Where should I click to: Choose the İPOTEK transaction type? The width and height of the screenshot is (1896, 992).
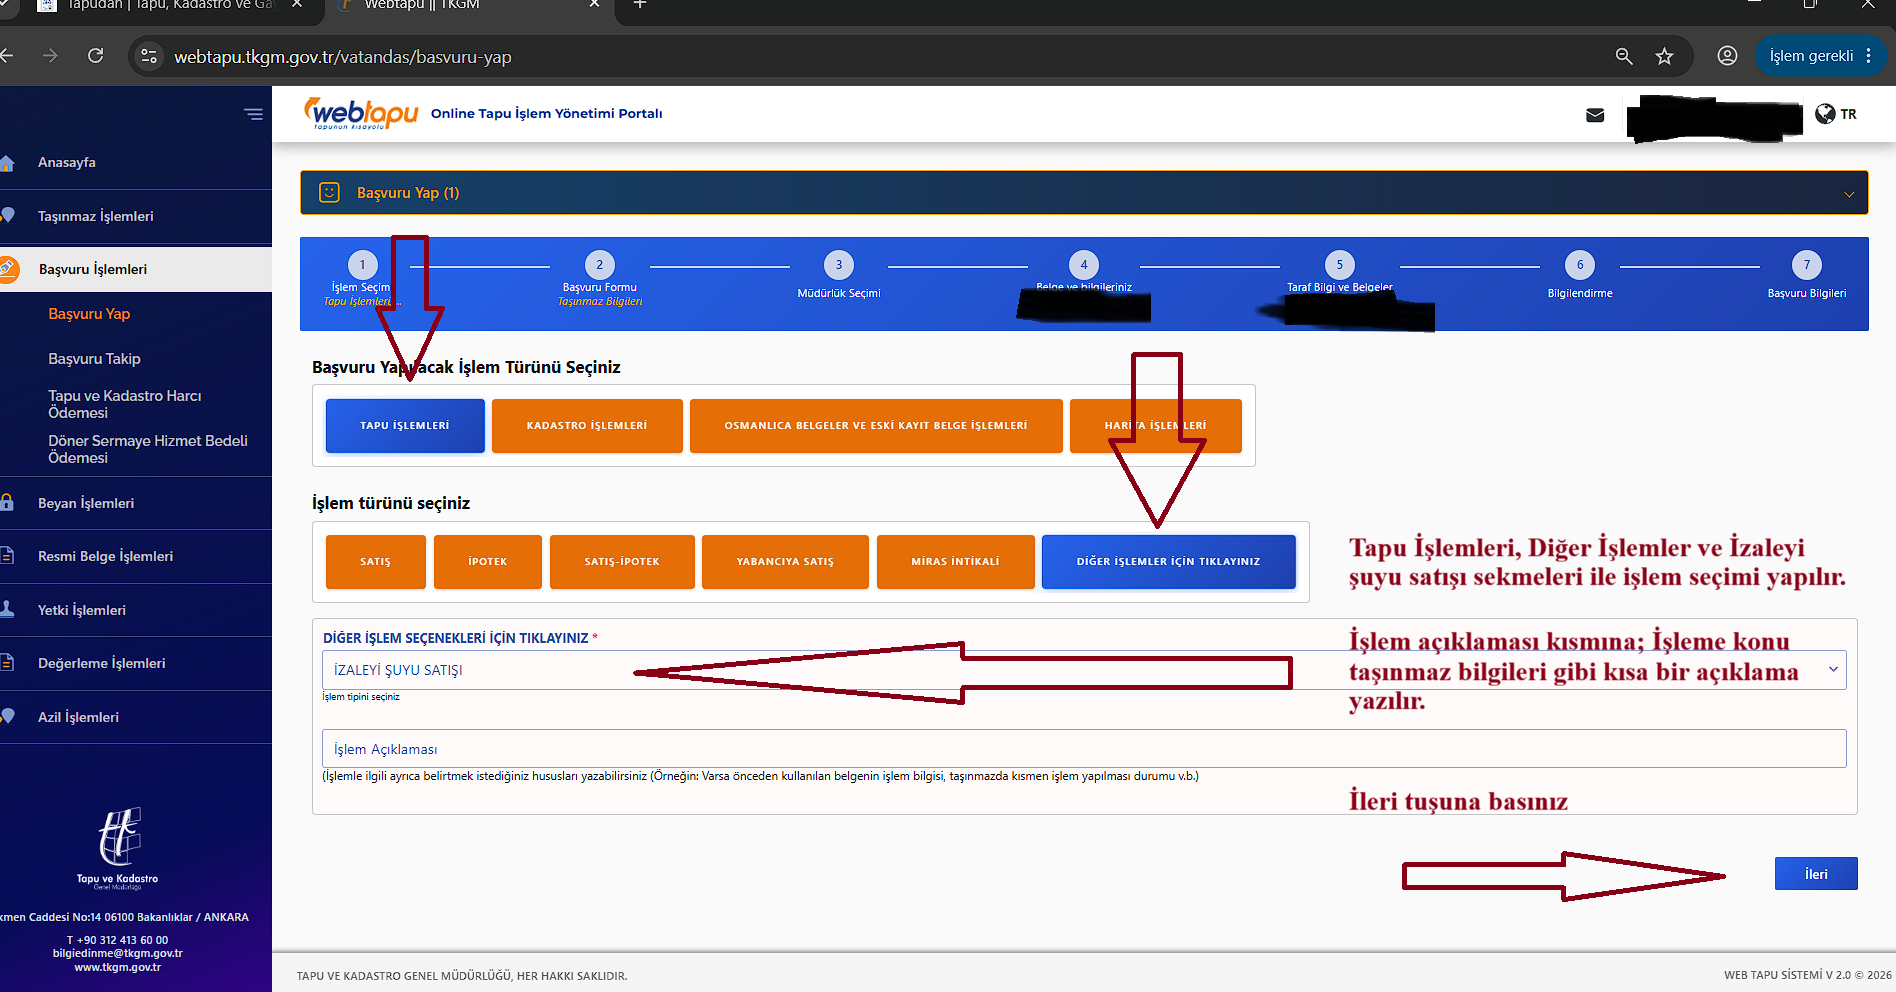[488, 562]
